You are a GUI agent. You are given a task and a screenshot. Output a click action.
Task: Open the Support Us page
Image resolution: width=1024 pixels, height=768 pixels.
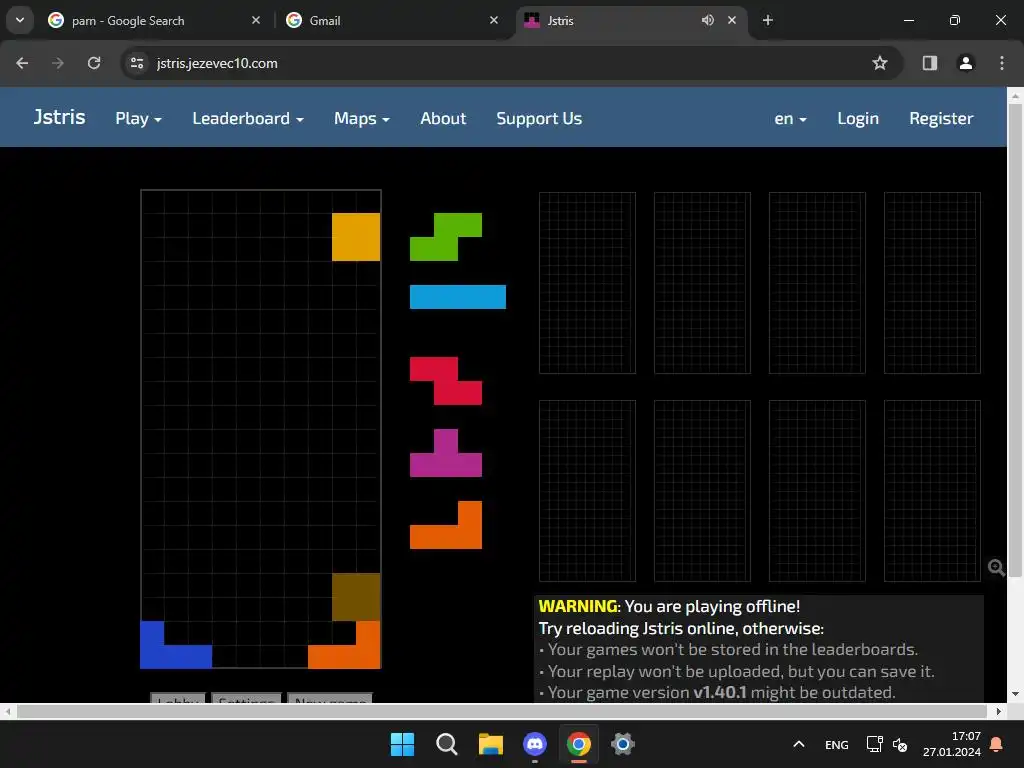coord(539,118)
